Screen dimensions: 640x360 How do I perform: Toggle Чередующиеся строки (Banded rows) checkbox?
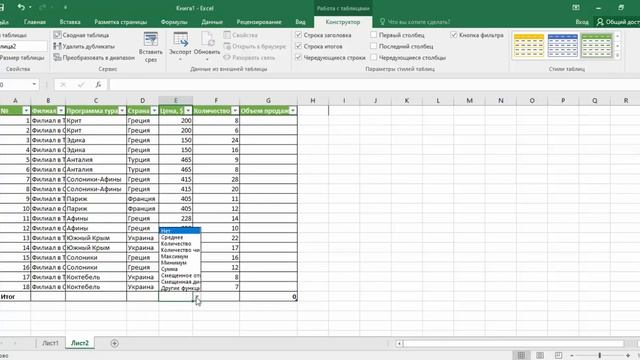(298, 58)
